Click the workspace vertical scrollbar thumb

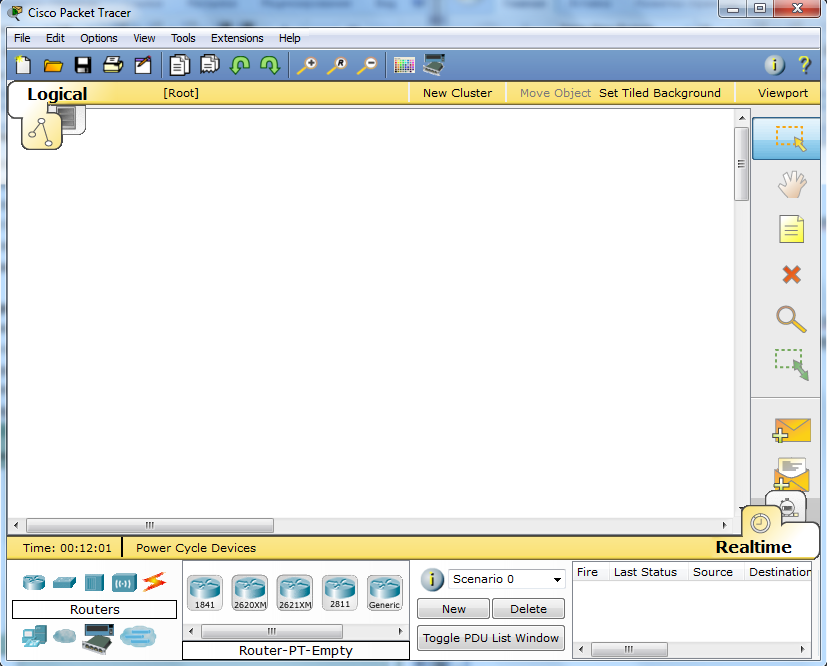point(741,164)
